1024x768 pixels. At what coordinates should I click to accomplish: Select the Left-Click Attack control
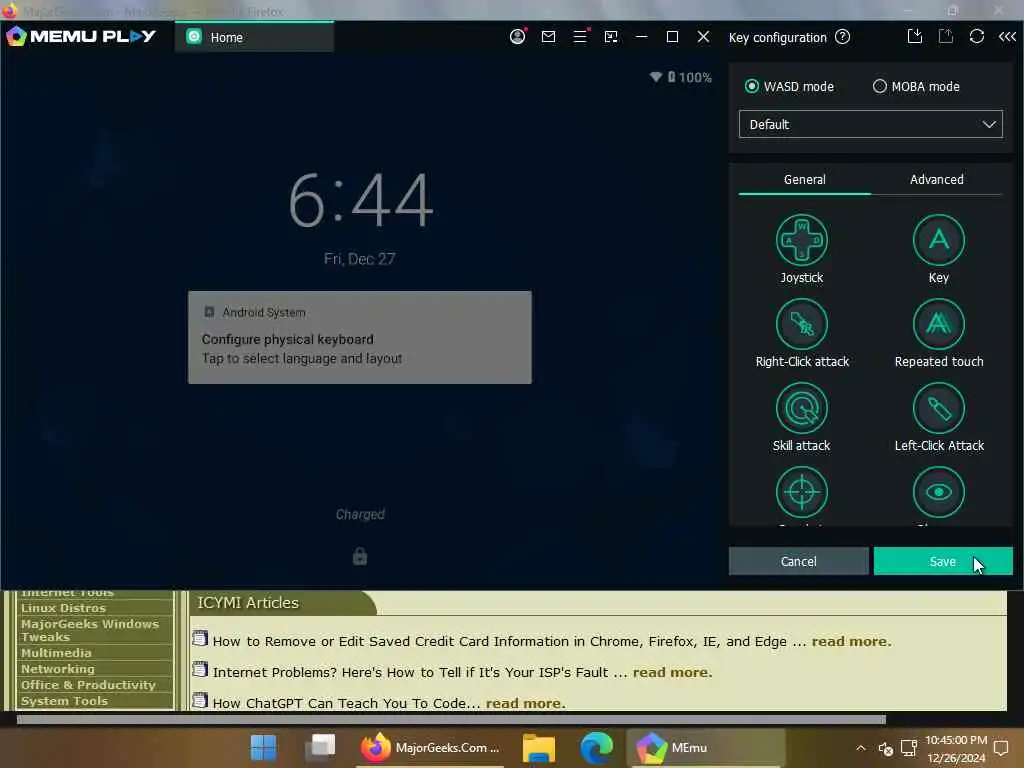(938, 408)
